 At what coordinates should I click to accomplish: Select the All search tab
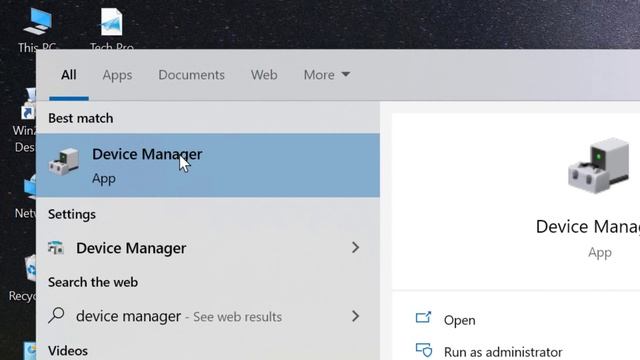(69, 75)
